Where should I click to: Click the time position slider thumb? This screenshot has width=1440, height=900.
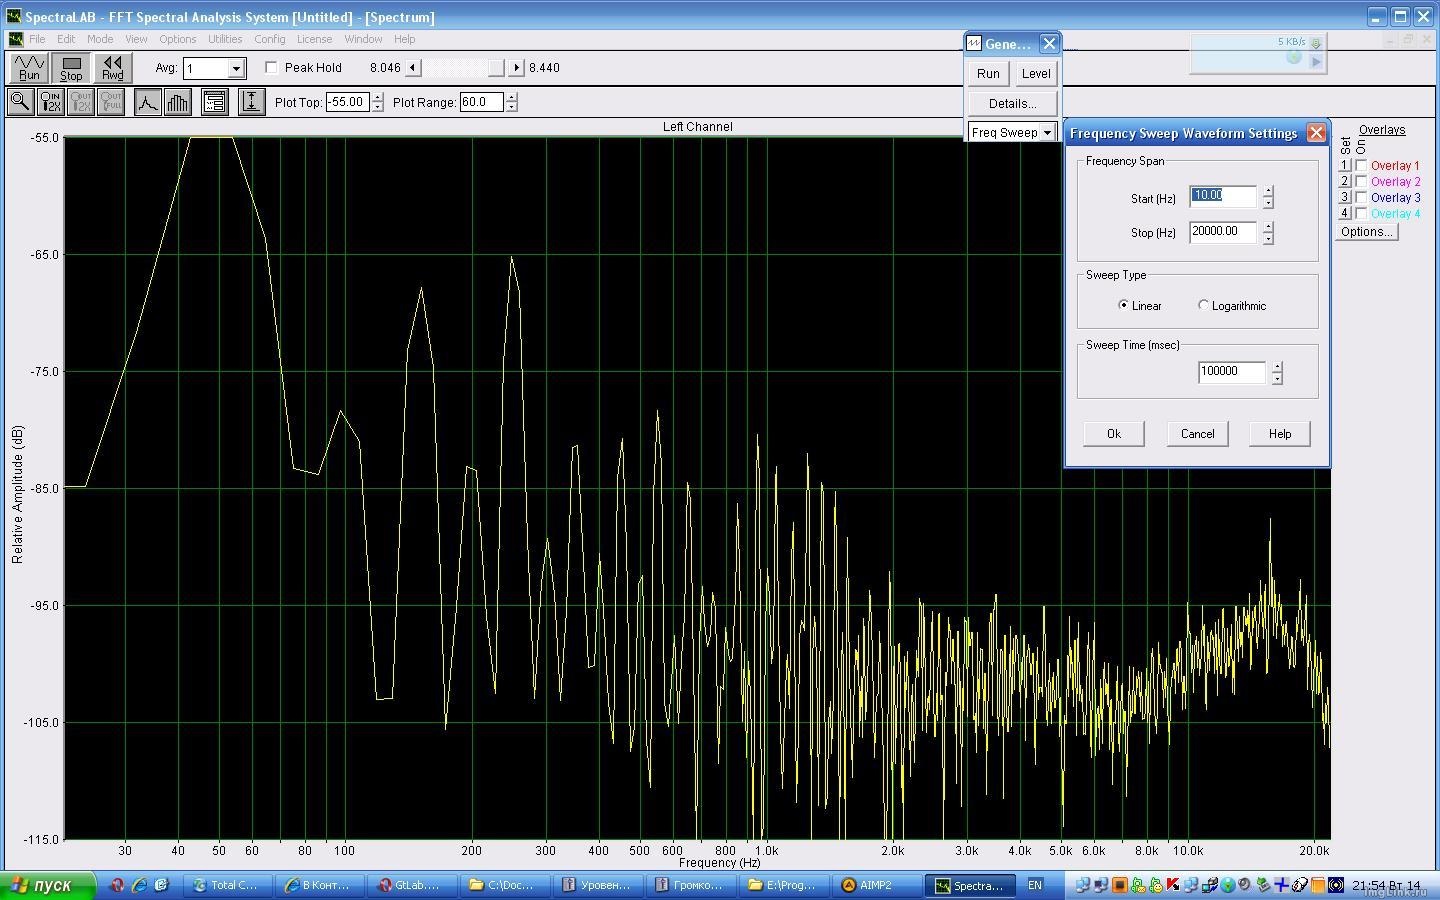(x=496, y=68)
